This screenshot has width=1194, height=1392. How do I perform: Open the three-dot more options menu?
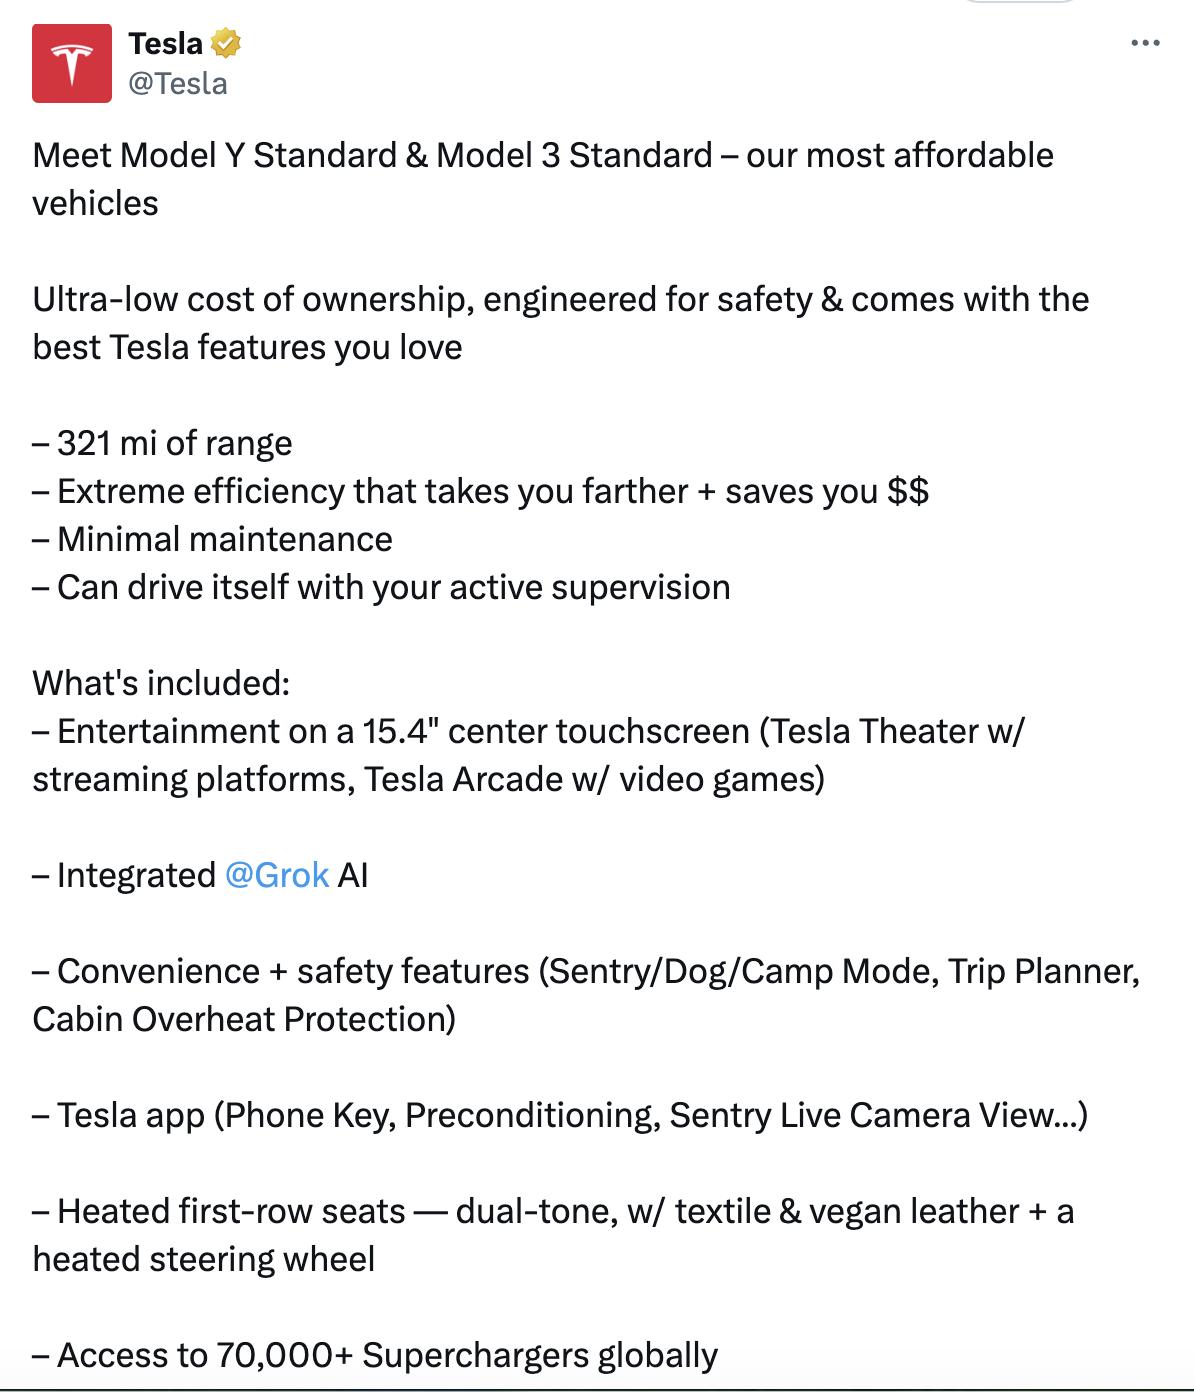1144,43
